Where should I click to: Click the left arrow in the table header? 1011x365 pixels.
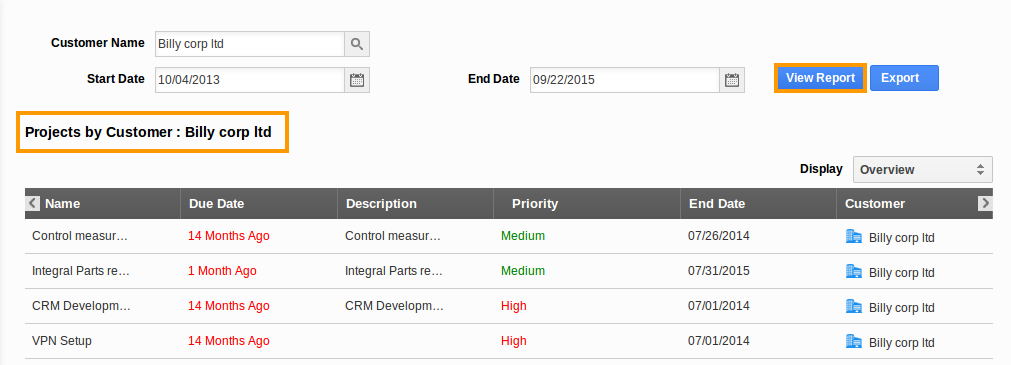(x=33, y=203)
